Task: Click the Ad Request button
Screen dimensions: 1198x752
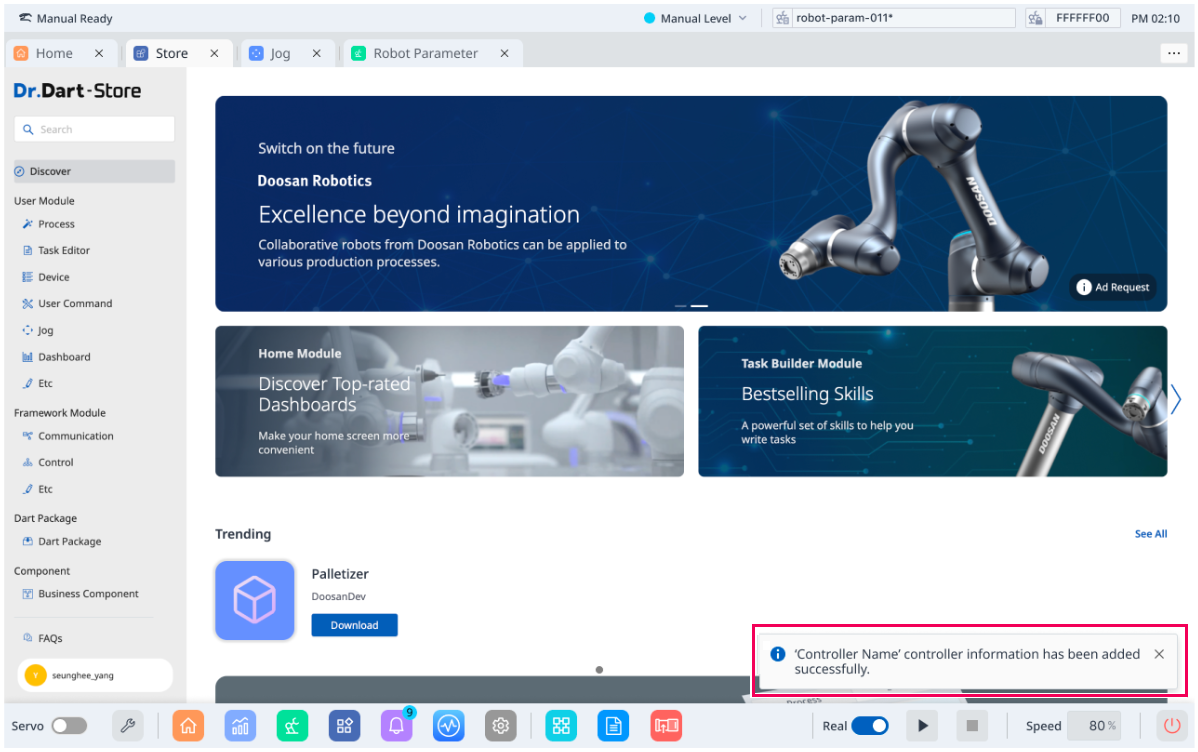Action: click(x=1113, y=287)
